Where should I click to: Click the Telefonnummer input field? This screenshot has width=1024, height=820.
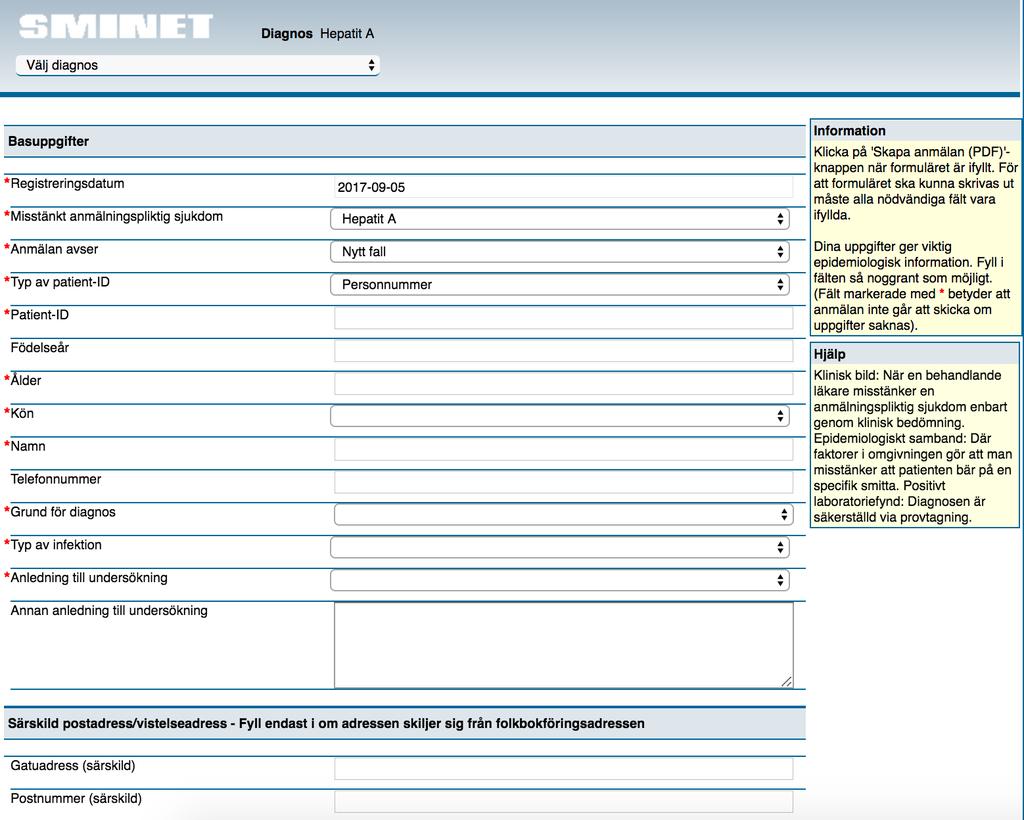tap(563, 482)
